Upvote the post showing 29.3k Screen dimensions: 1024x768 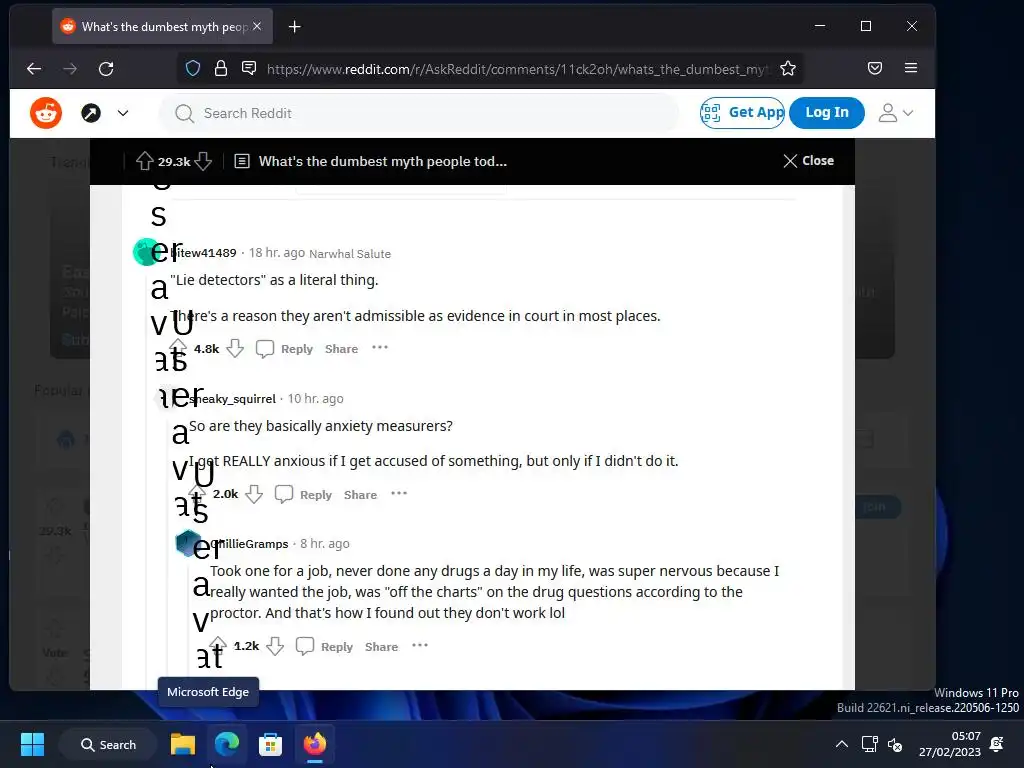click(x=144, y=161)
